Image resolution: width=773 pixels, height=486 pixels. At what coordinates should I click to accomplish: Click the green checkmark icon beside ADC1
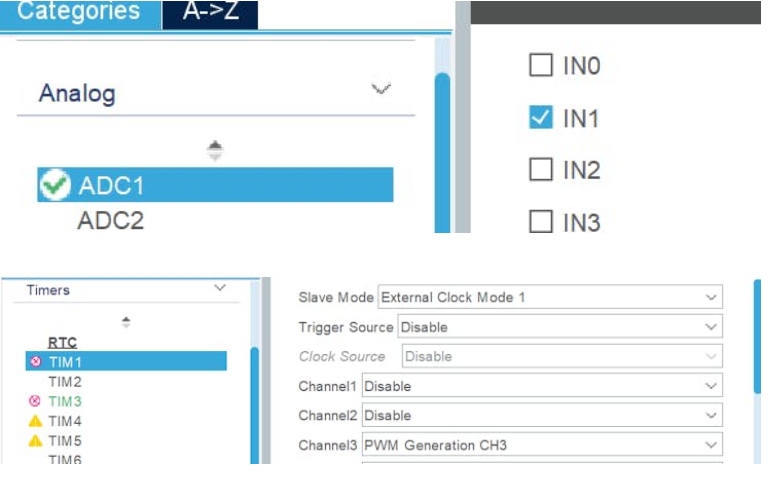tap(55, 185)
